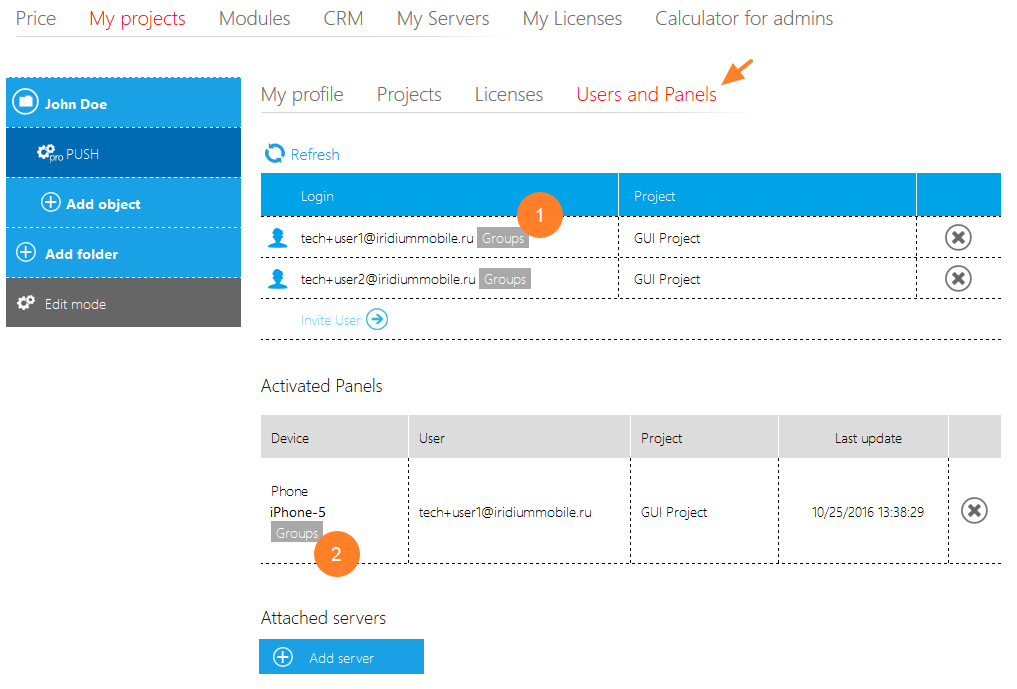Select the John Doe folder
The width and height of the screenshot is (1017, 689).
[75, 104]
